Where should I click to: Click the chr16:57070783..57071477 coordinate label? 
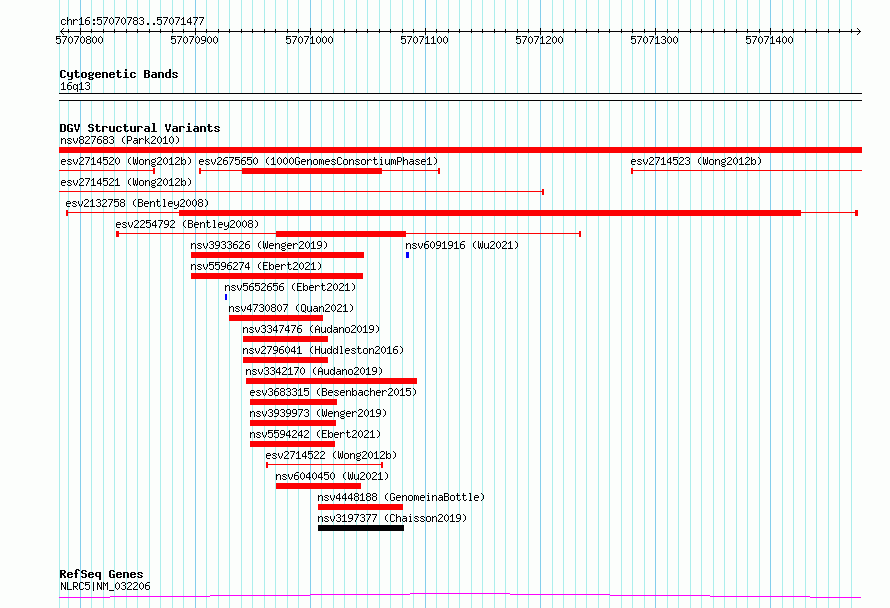(132, 21)
